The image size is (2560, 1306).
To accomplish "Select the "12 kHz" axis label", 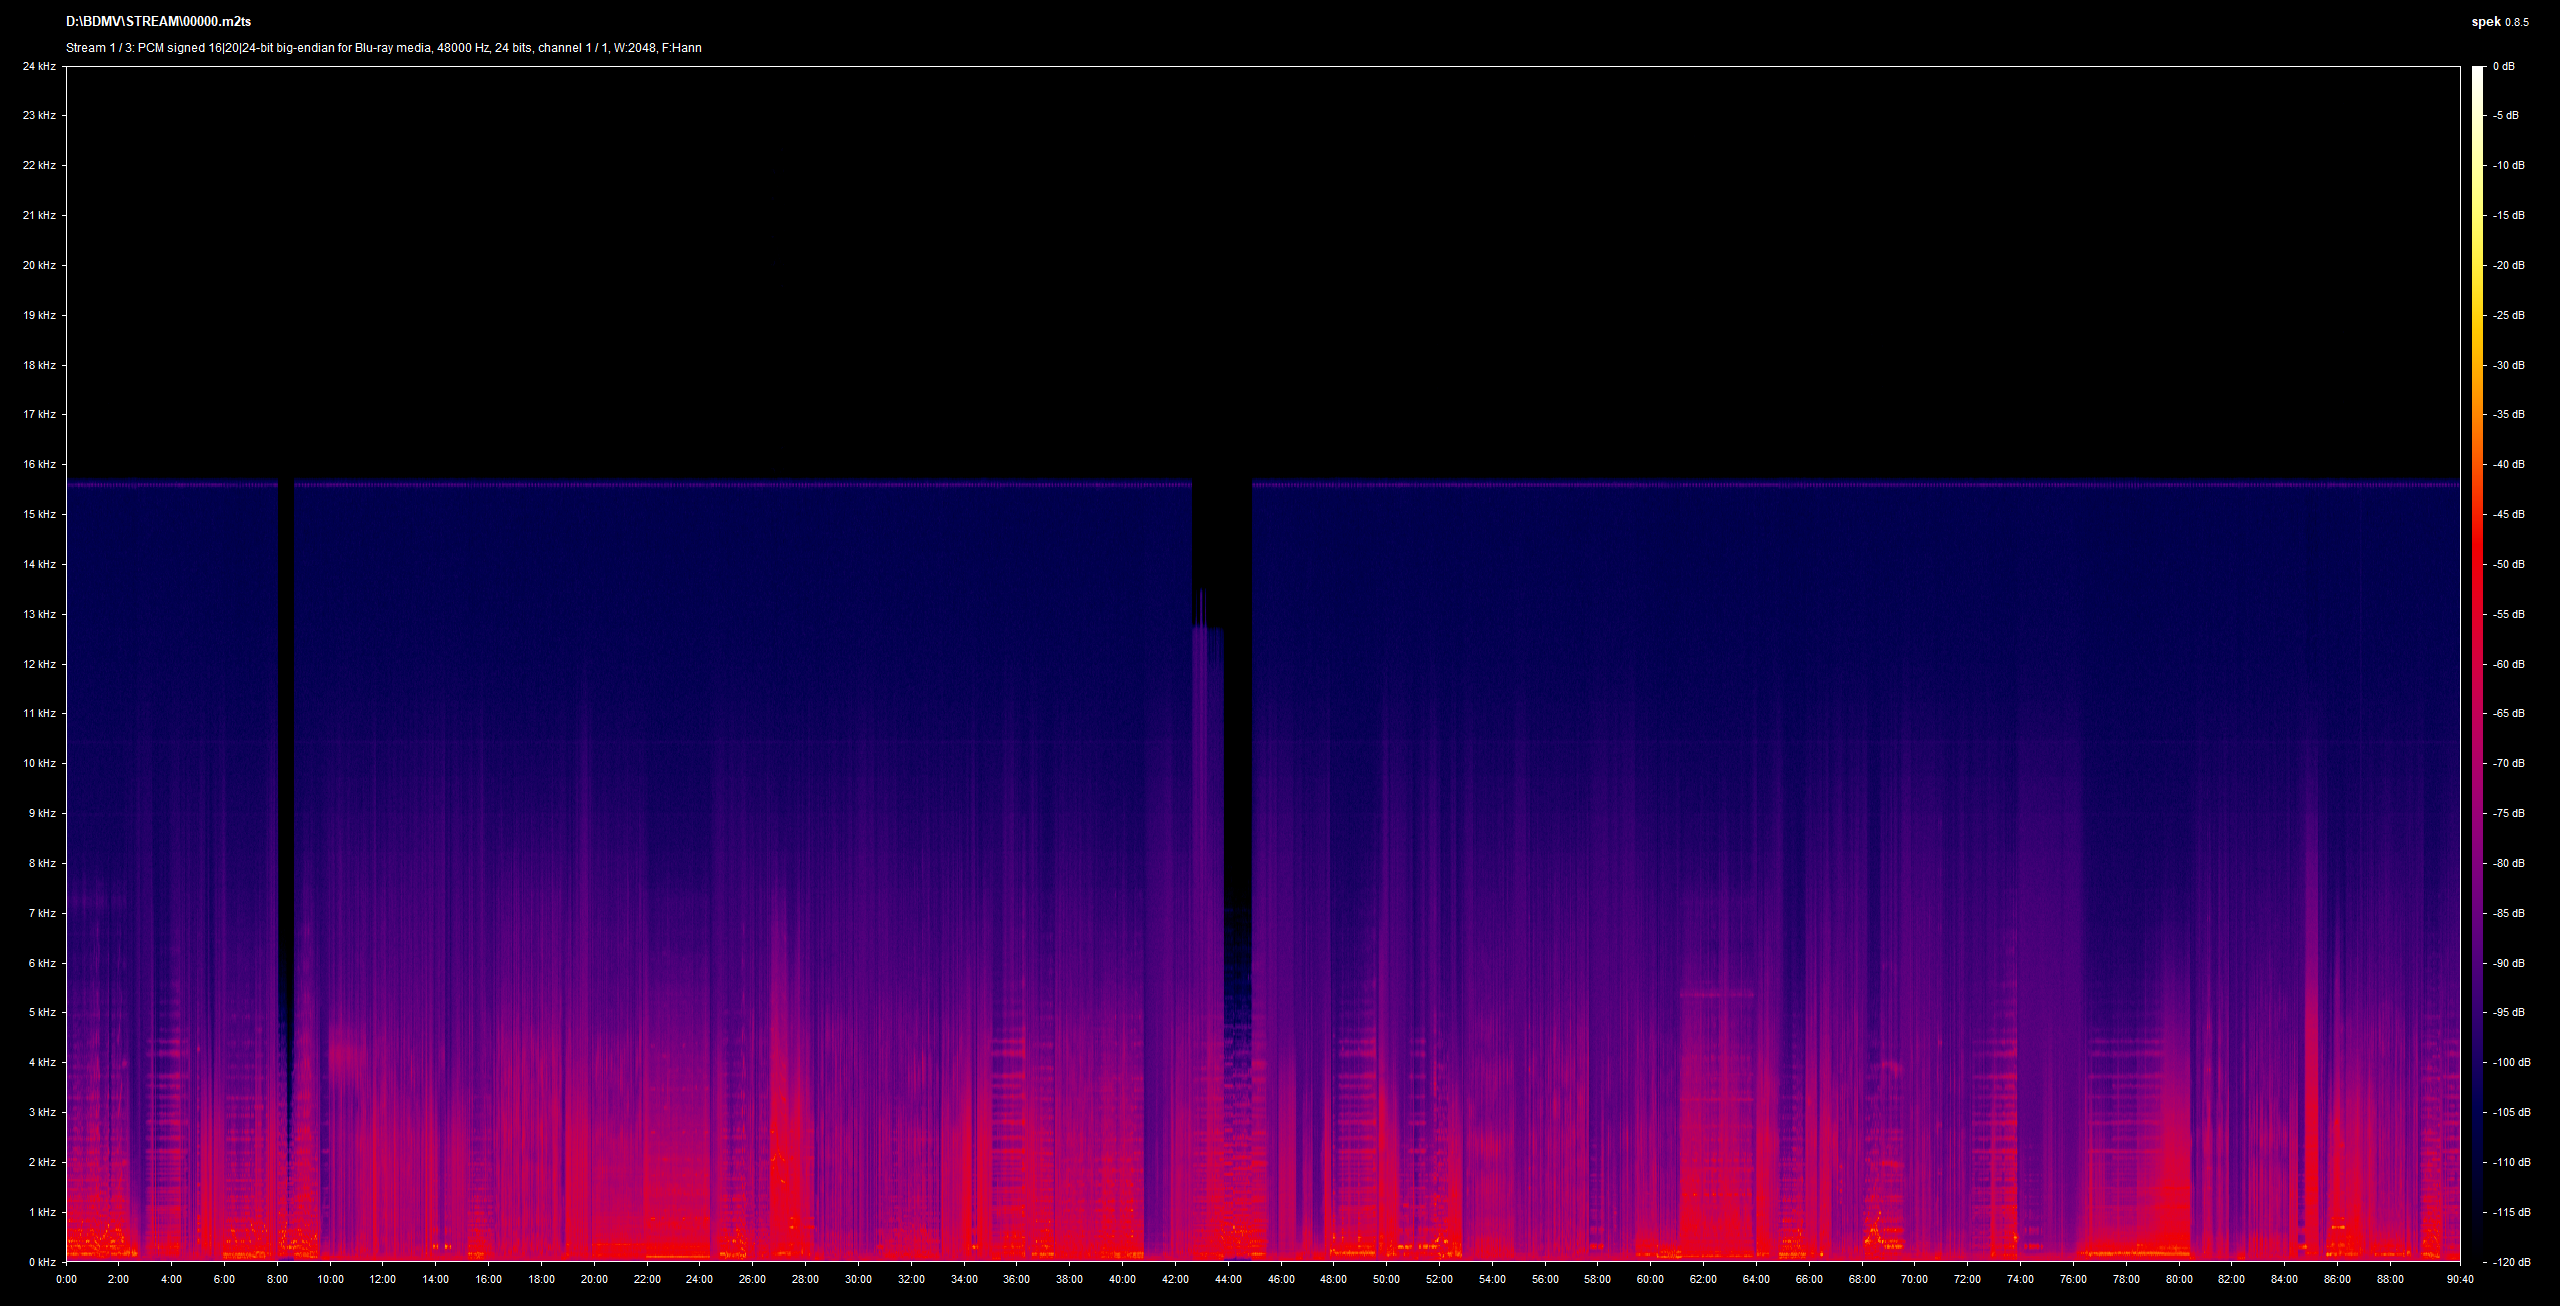I will 39,665.
